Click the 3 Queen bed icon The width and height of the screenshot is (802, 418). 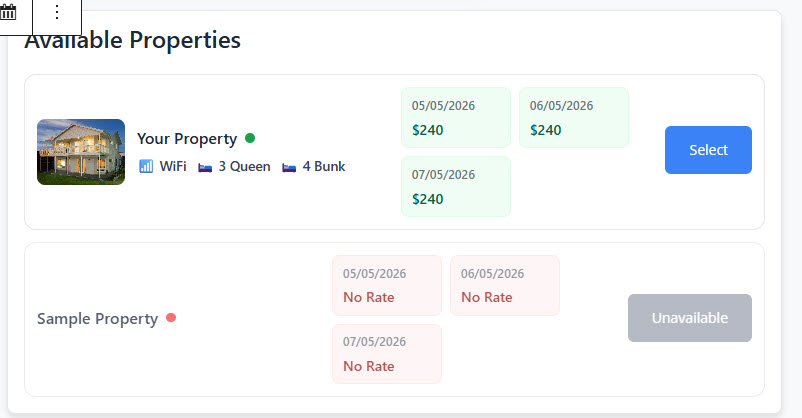click(205, 167)
